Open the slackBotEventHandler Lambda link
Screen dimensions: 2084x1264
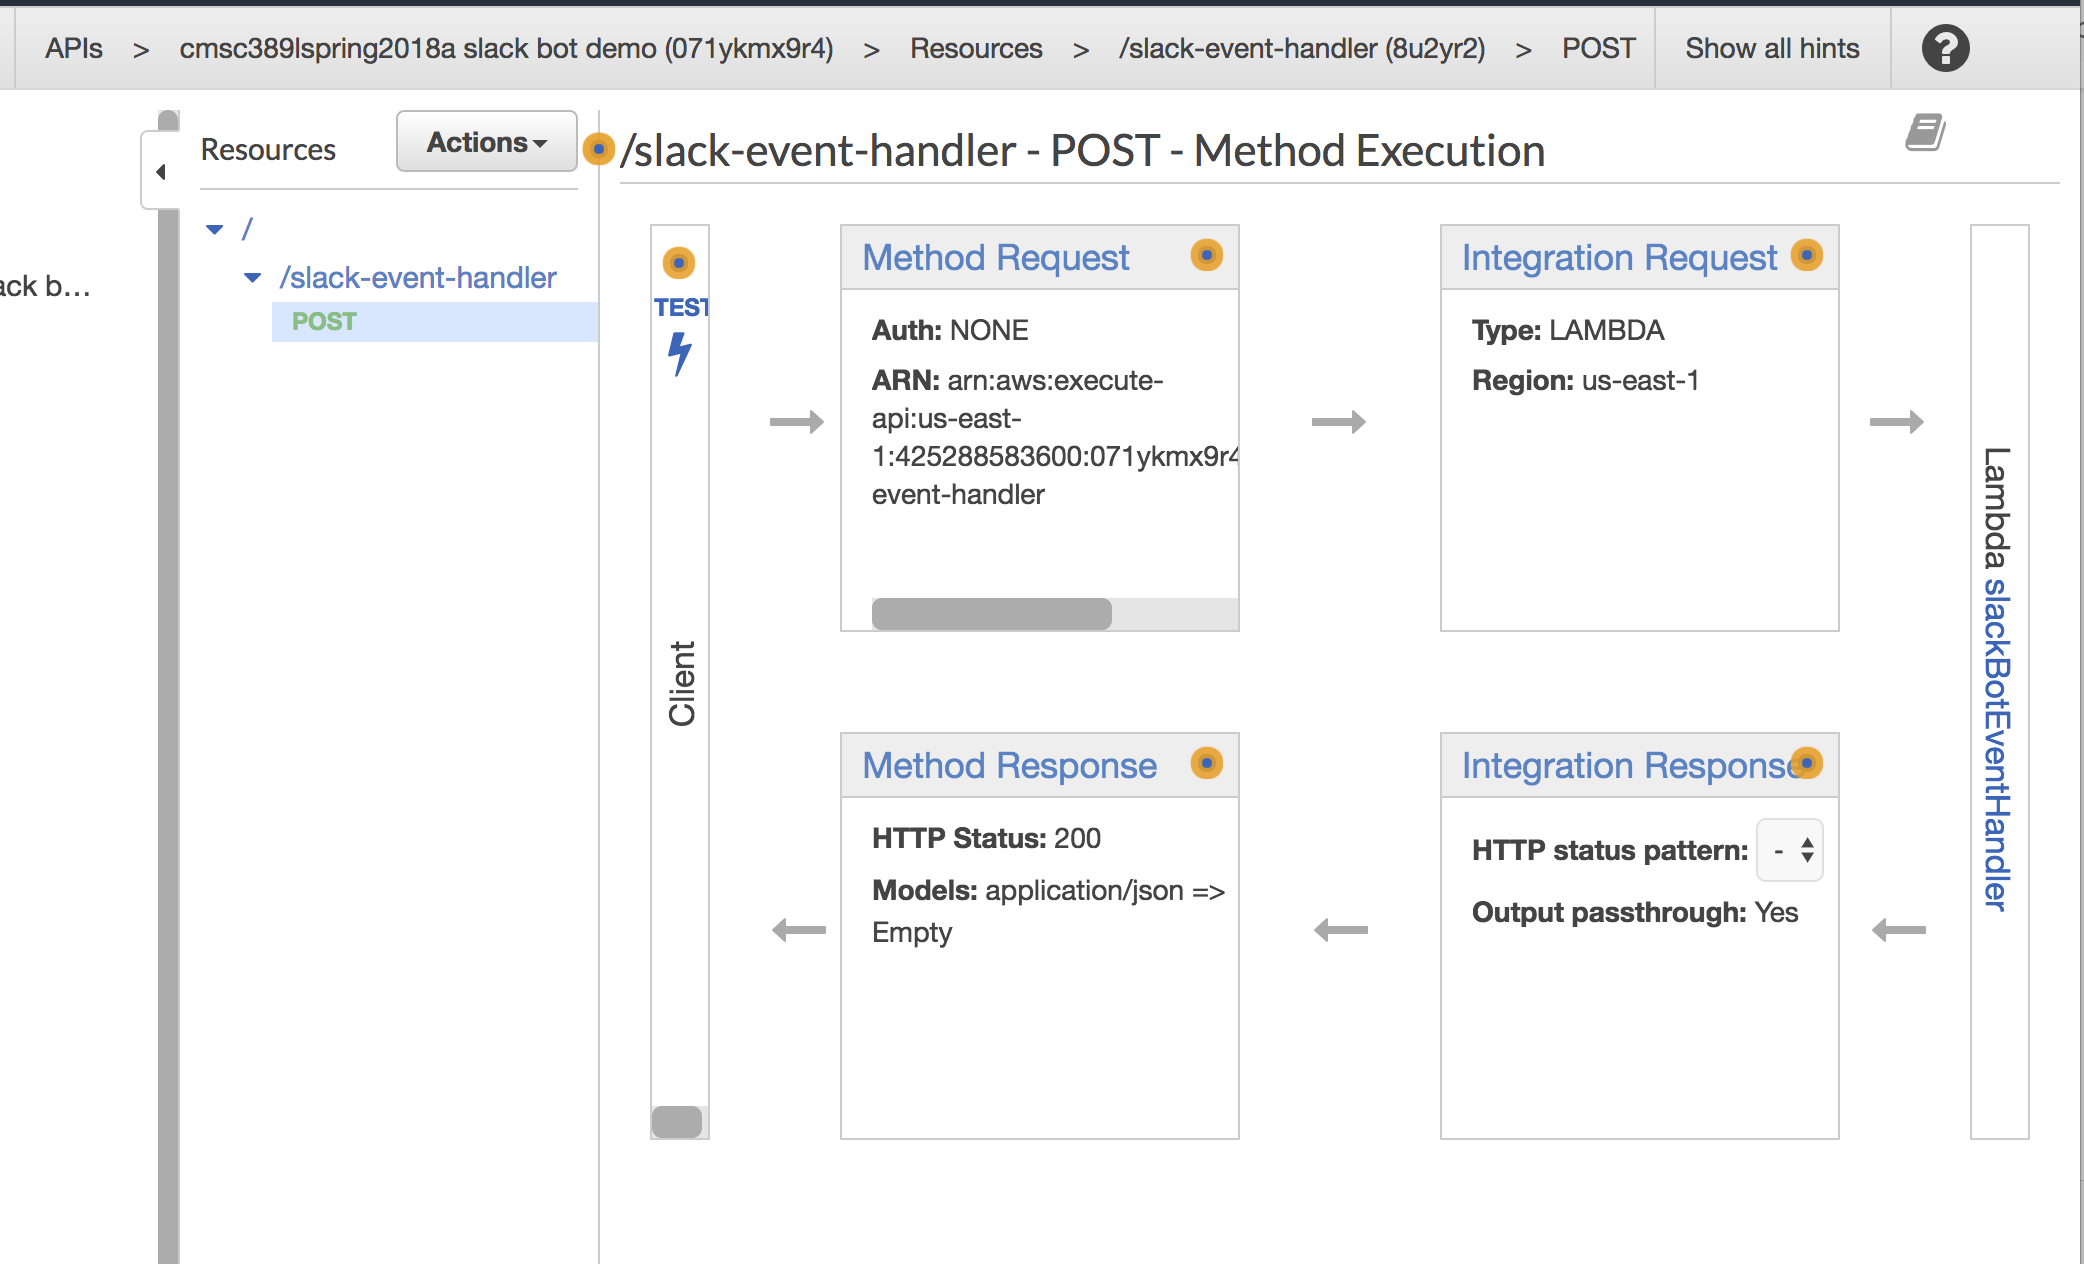[x=1996, y=744]
